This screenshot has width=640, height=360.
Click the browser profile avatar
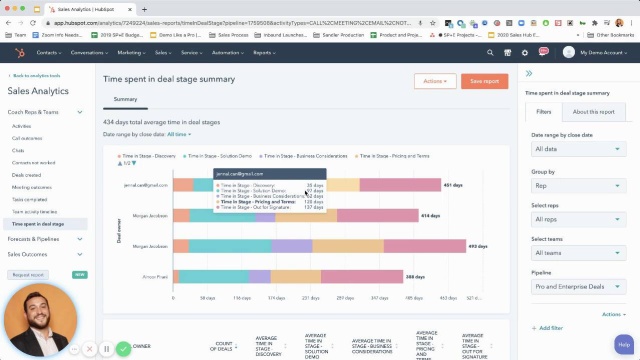tap(619, 23)
